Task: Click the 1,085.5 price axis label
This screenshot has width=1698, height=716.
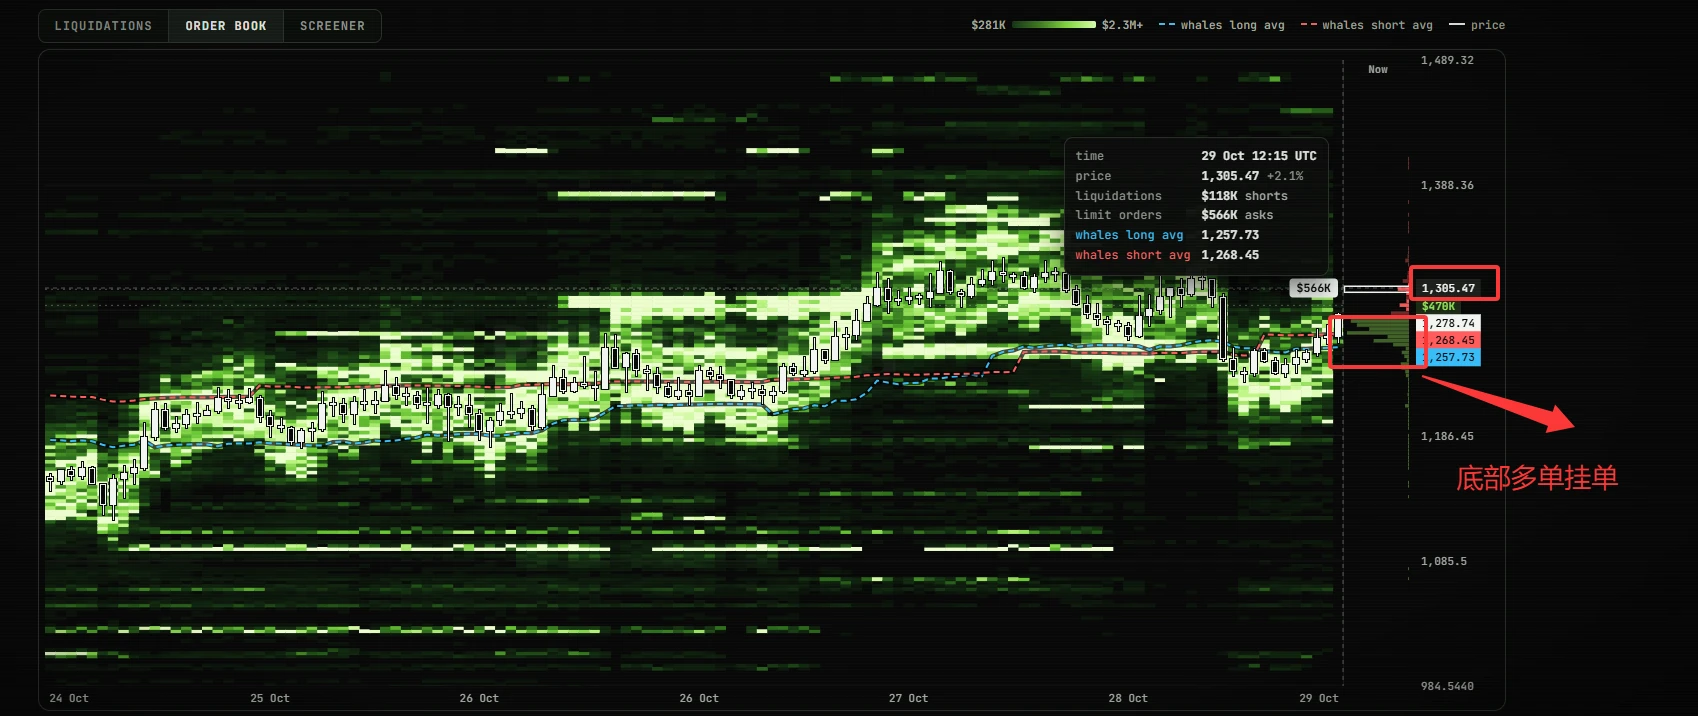Action: pyautogui.click(x=1444, y=562)
